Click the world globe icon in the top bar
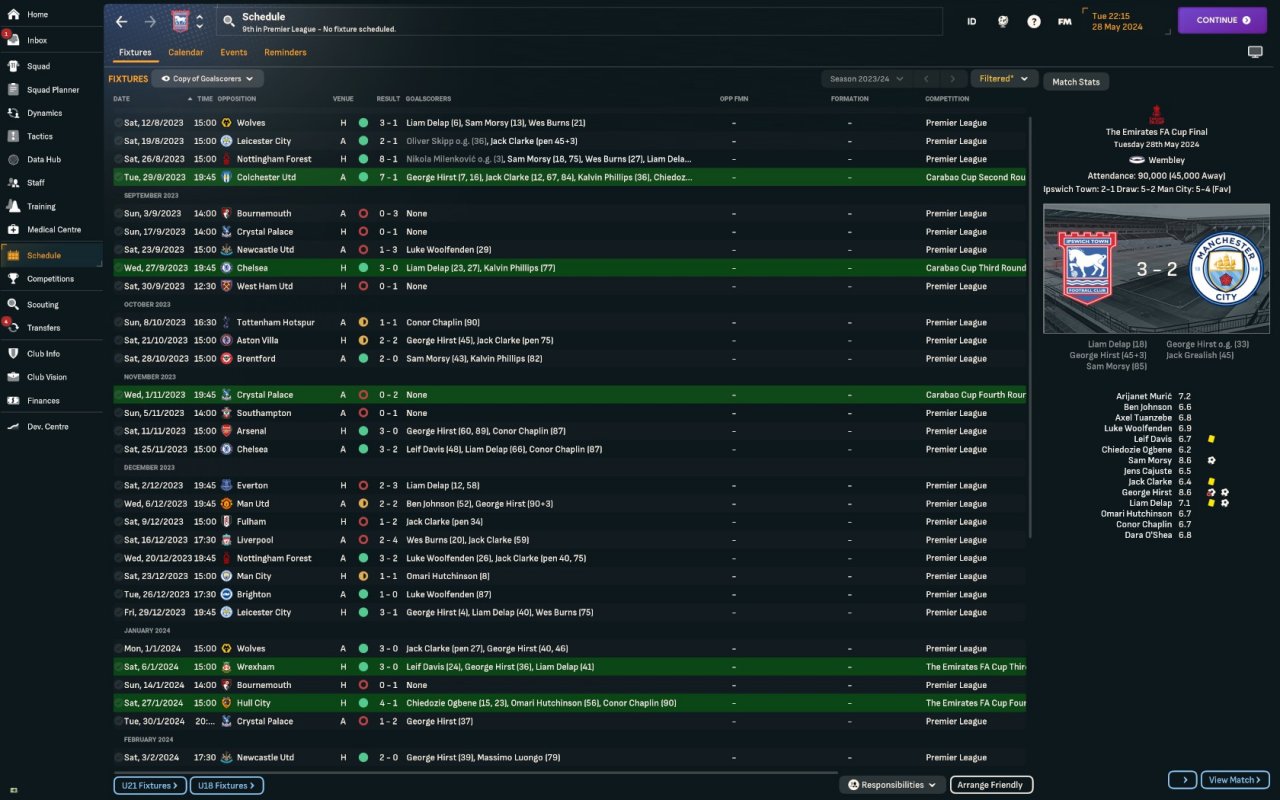Screen dimensions: 1280x800 (x=1003, y=21)
